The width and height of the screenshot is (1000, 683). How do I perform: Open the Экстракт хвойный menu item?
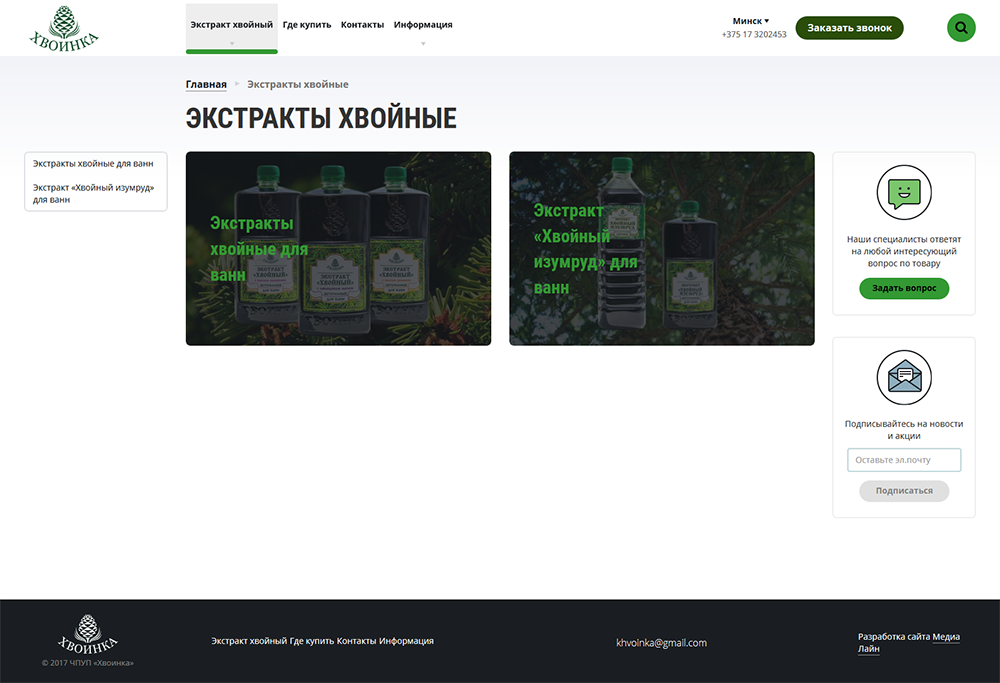(232, 25)
